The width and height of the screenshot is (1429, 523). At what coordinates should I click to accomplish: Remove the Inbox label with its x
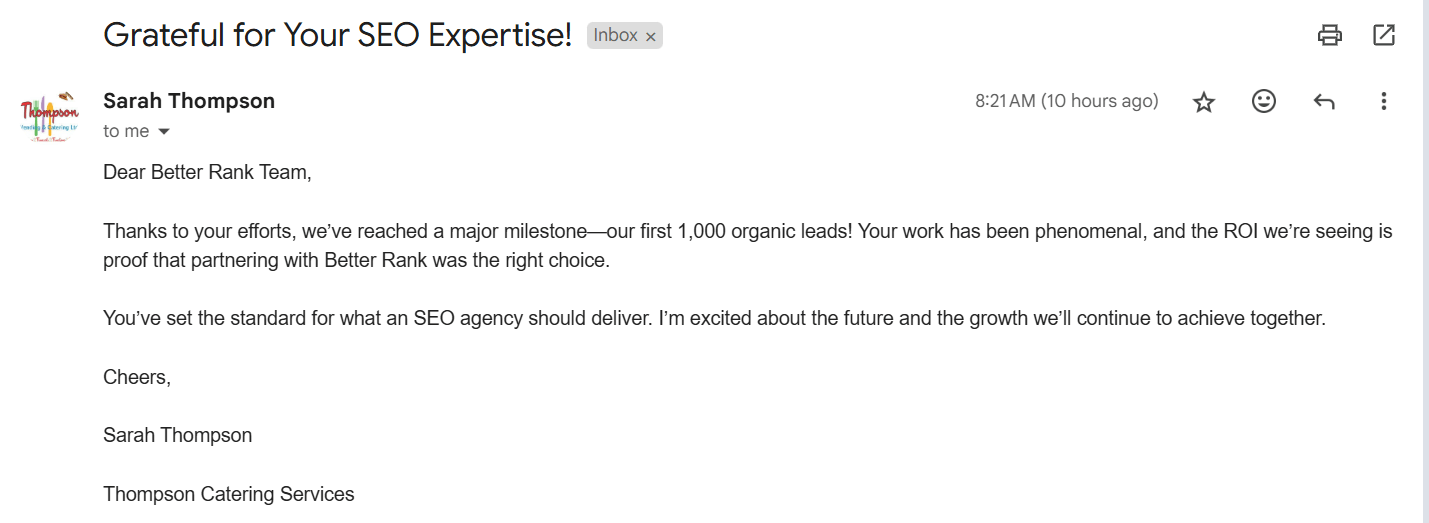pos(651,37)
